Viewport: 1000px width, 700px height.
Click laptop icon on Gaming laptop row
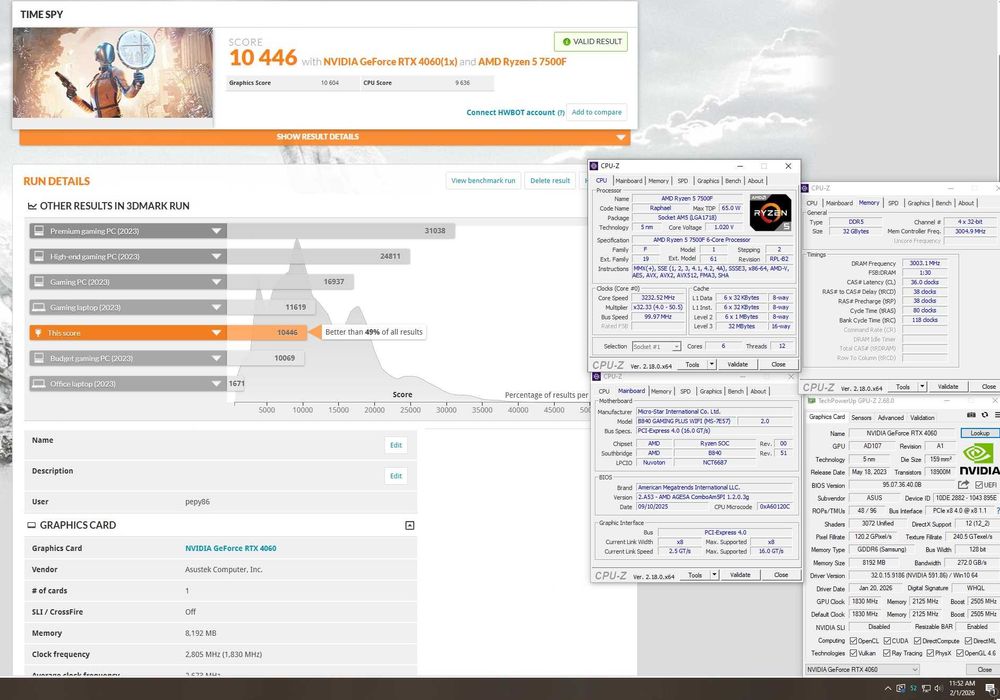click(x=39, y=307)
